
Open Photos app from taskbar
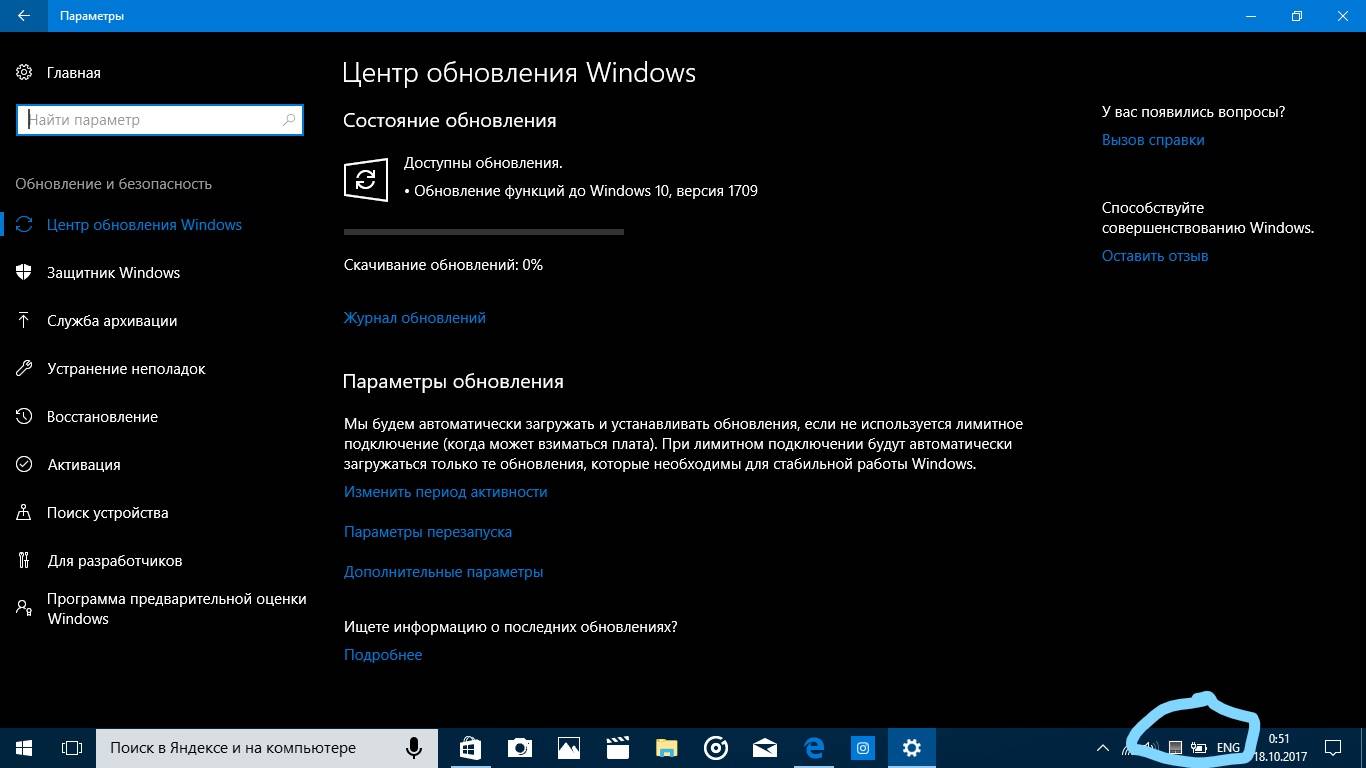coord(568,748)
